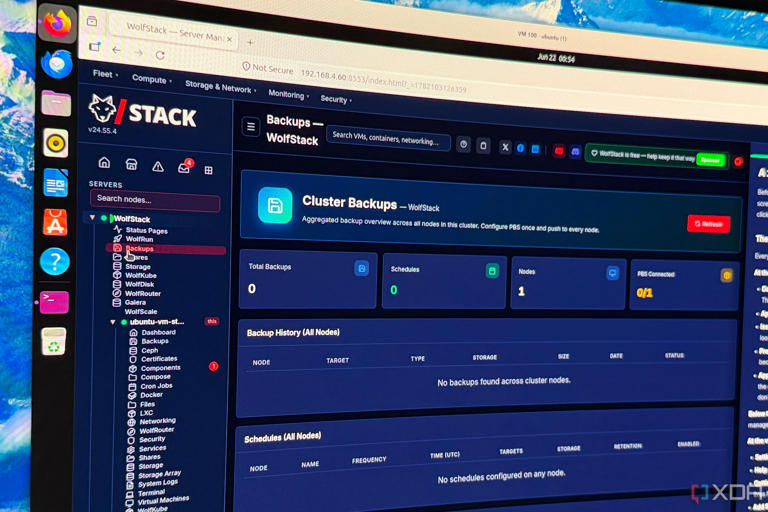Open the Discord icon in header
Screen dimensions: 768x512
point(576,152)
